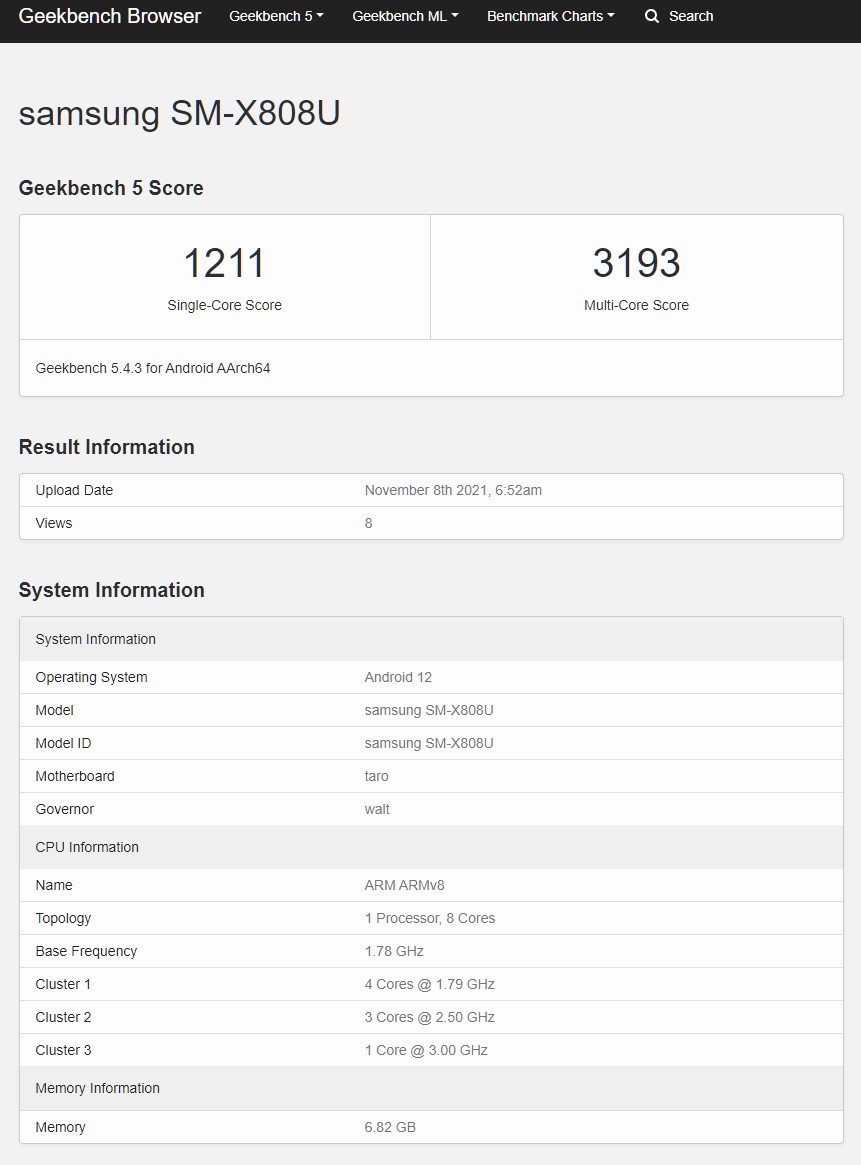Open the Geekbench Browser home link

click(110, 17)
